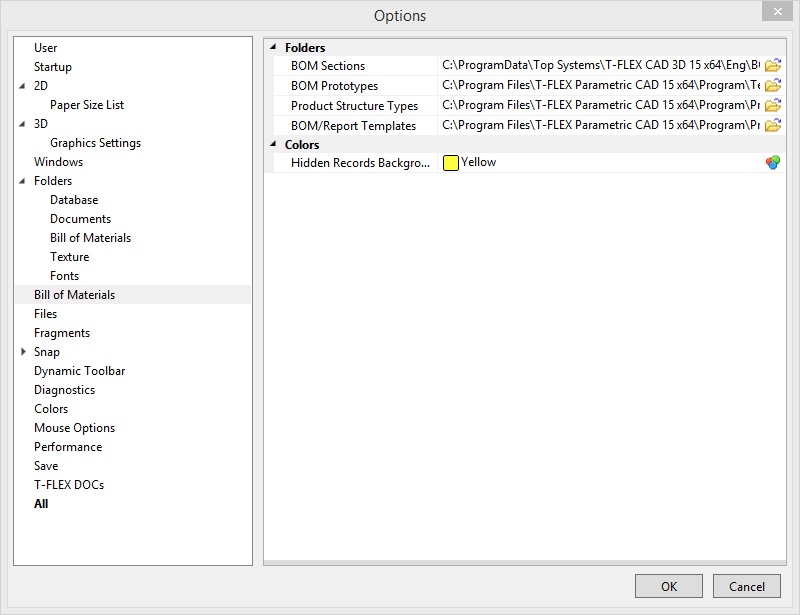Open the Dynamic Toolbar options page
This screenshot has width=800, height=615.
coord(79,371)
